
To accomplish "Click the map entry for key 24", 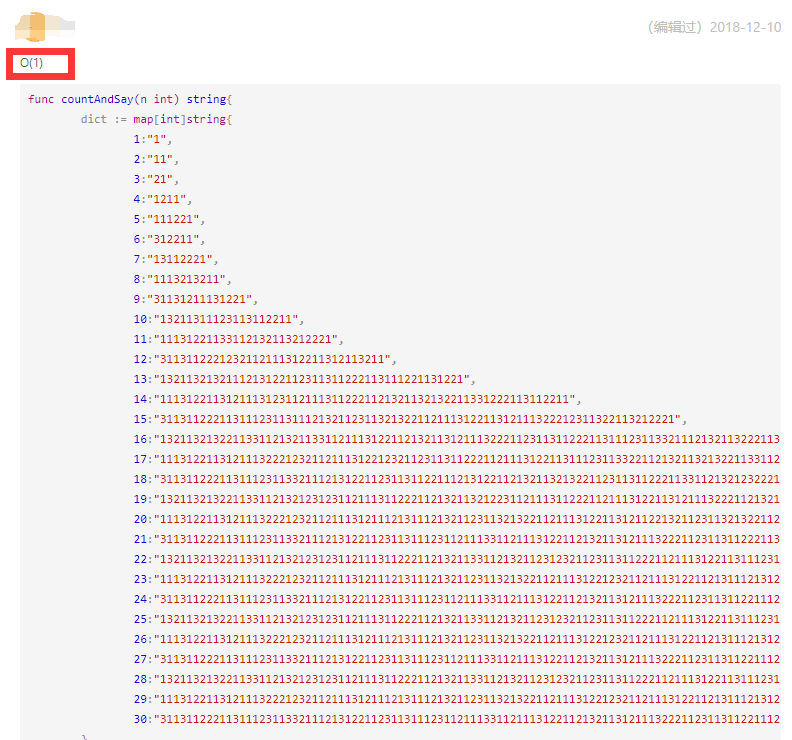I will tap(457, 600).
